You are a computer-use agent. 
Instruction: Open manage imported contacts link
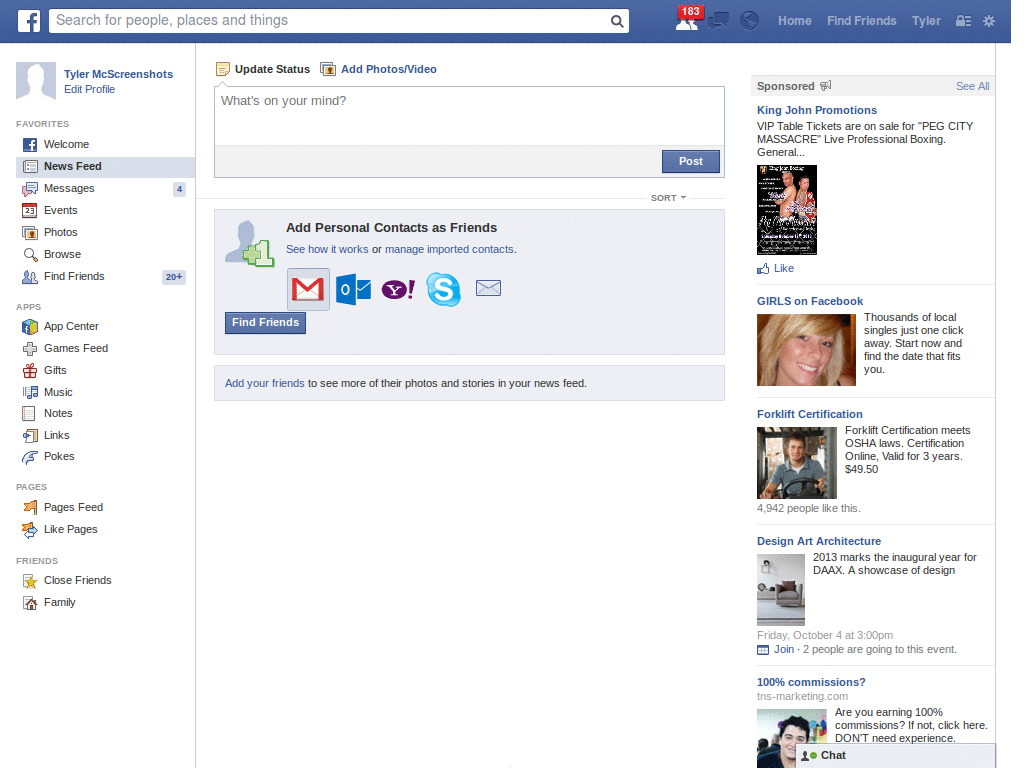pyautogui.click(x=449, y=249)
